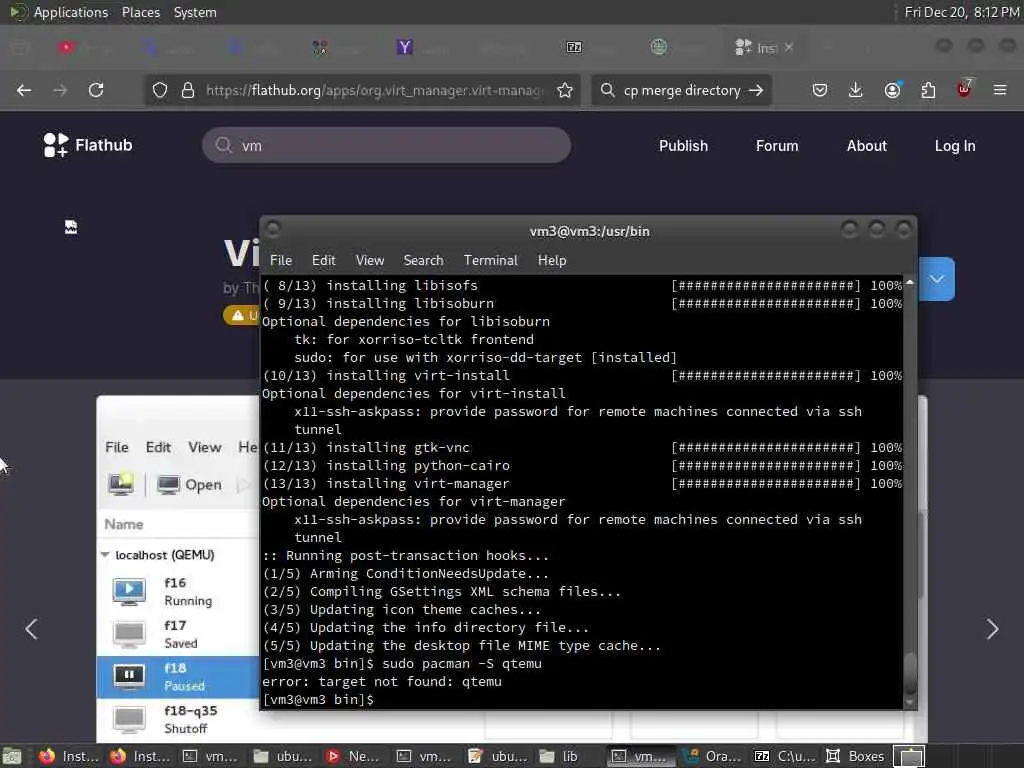Open the System menu in the top panel
The image size is (1024, 768).
(195, 12)
